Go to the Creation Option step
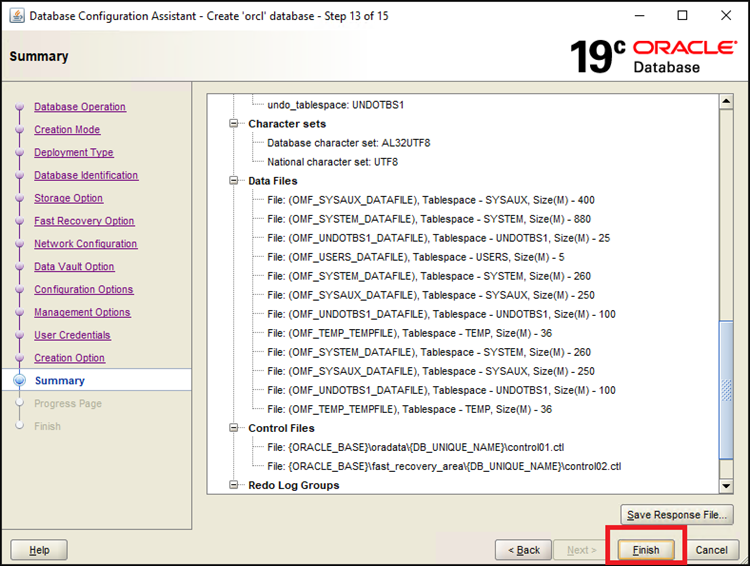Screen dimensions: 750x566 click(69, 358)
